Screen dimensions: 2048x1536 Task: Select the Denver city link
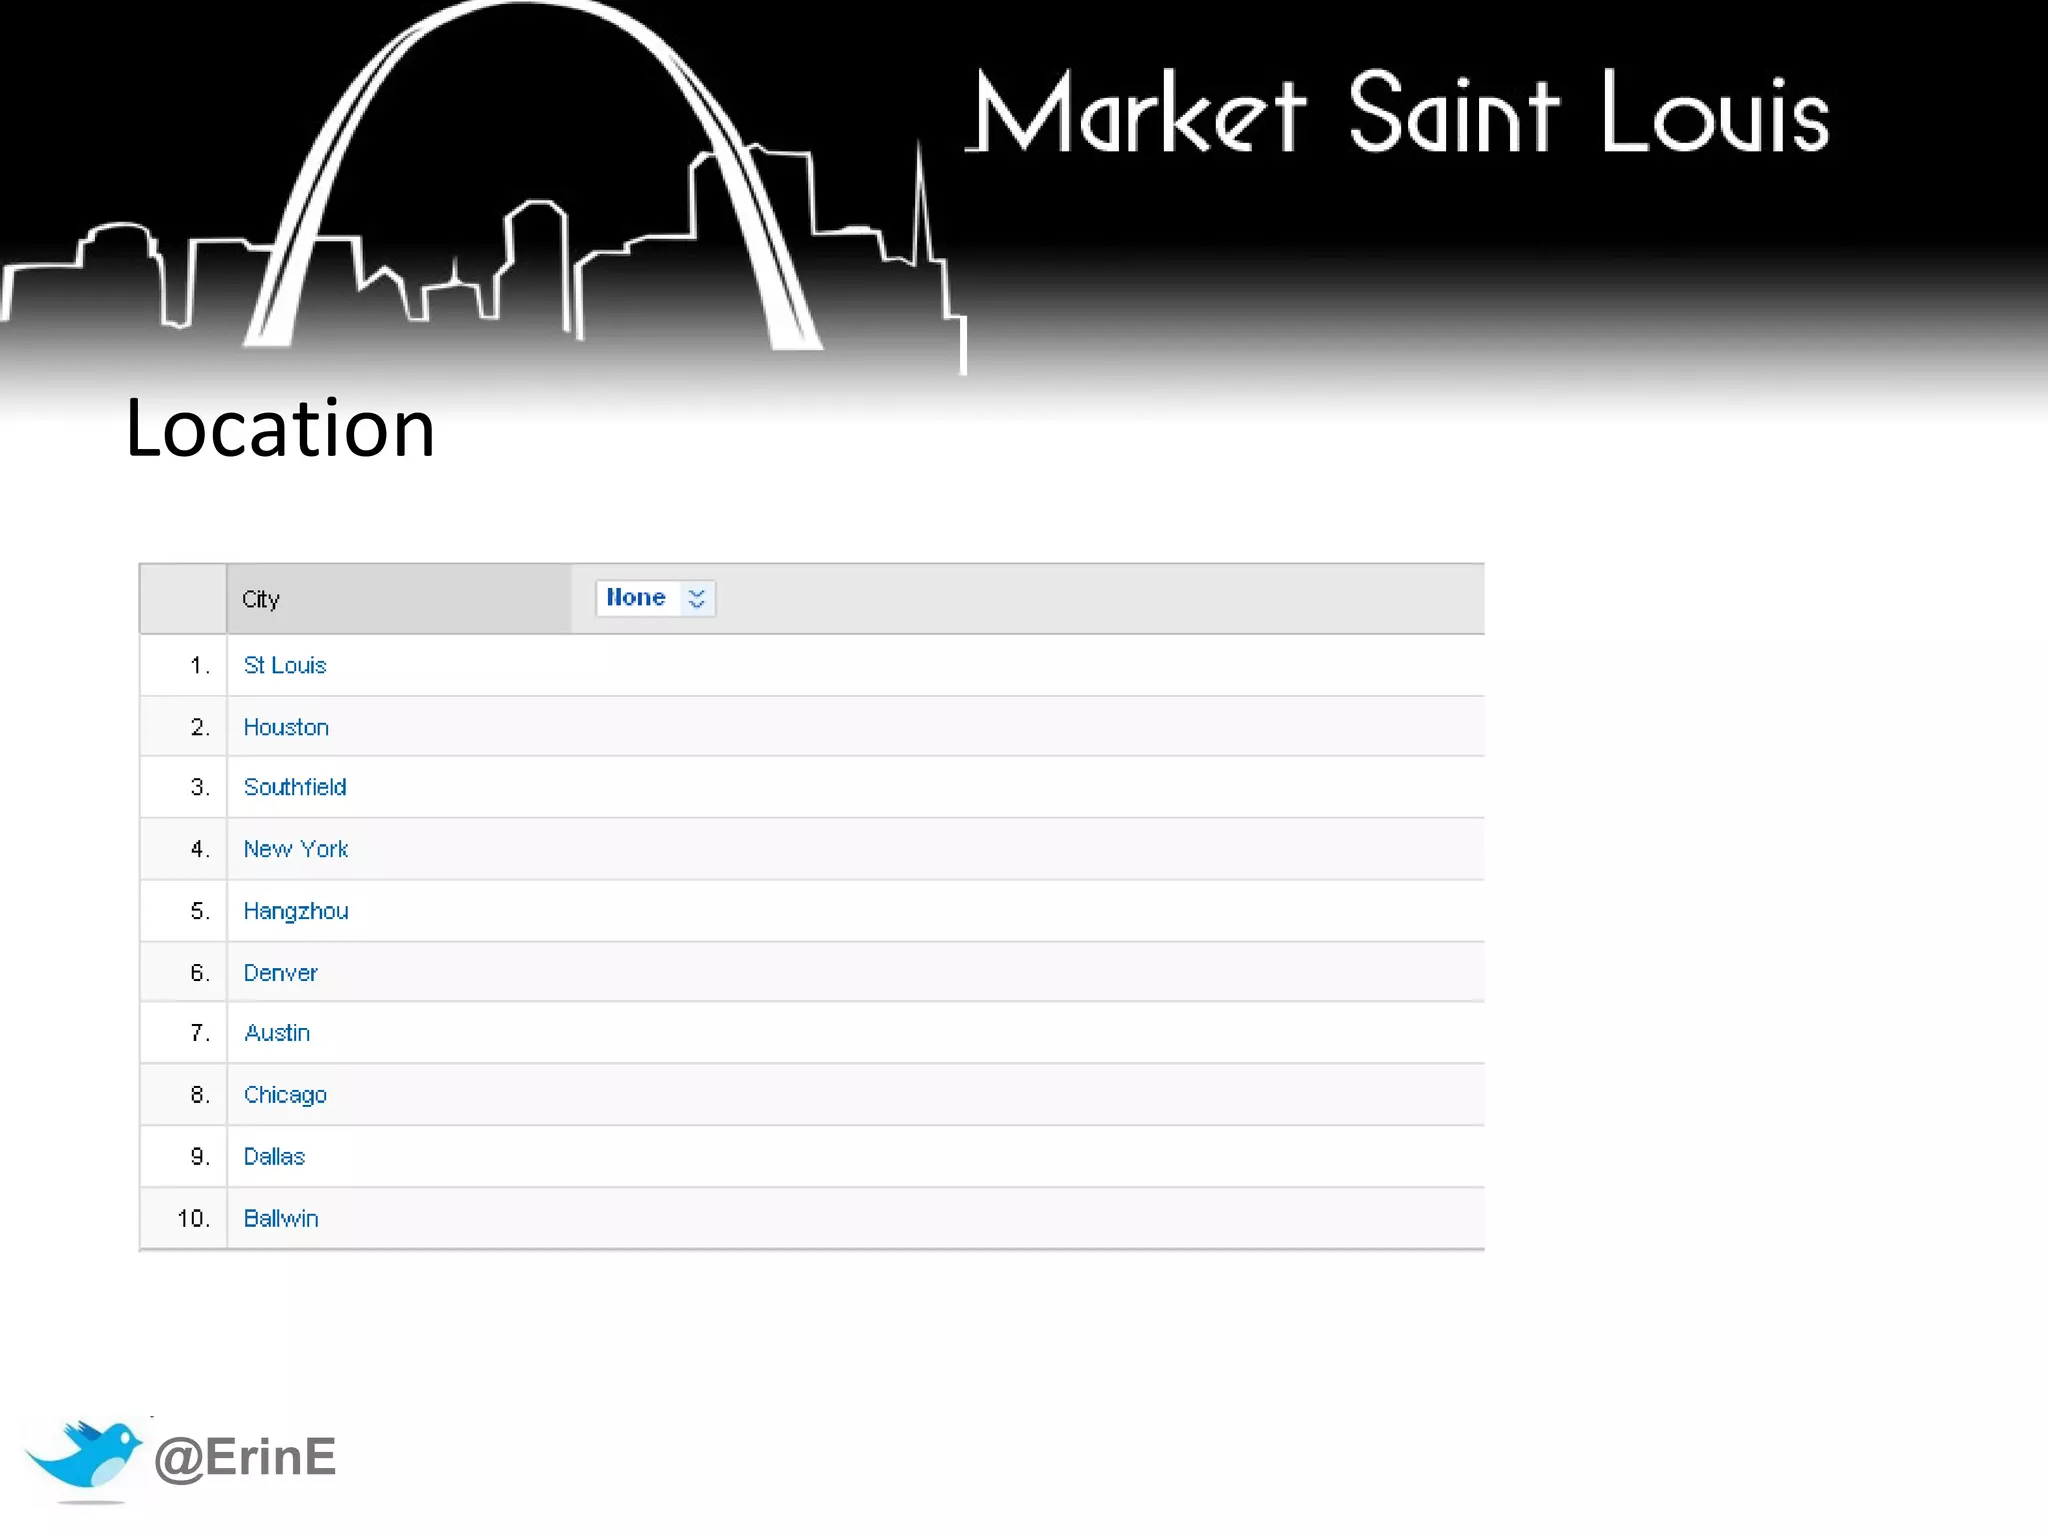pos(280,973)
